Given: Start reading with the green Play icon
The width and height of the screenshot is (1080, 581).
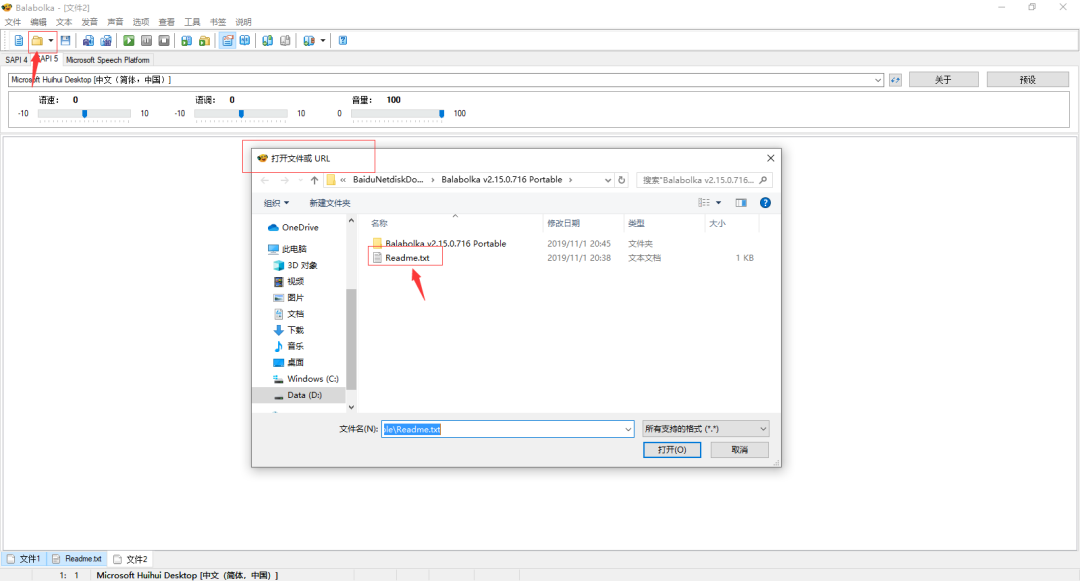Looking at the screenshot, I should [x=129, y=41].
